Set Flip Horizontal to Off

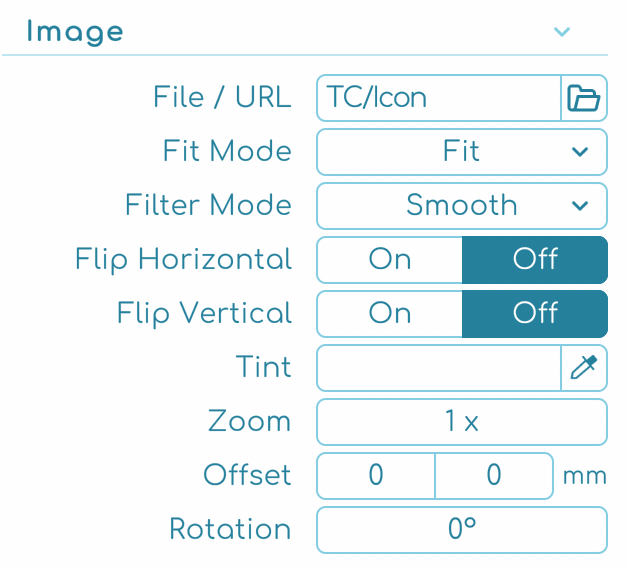tap(534, 260)
